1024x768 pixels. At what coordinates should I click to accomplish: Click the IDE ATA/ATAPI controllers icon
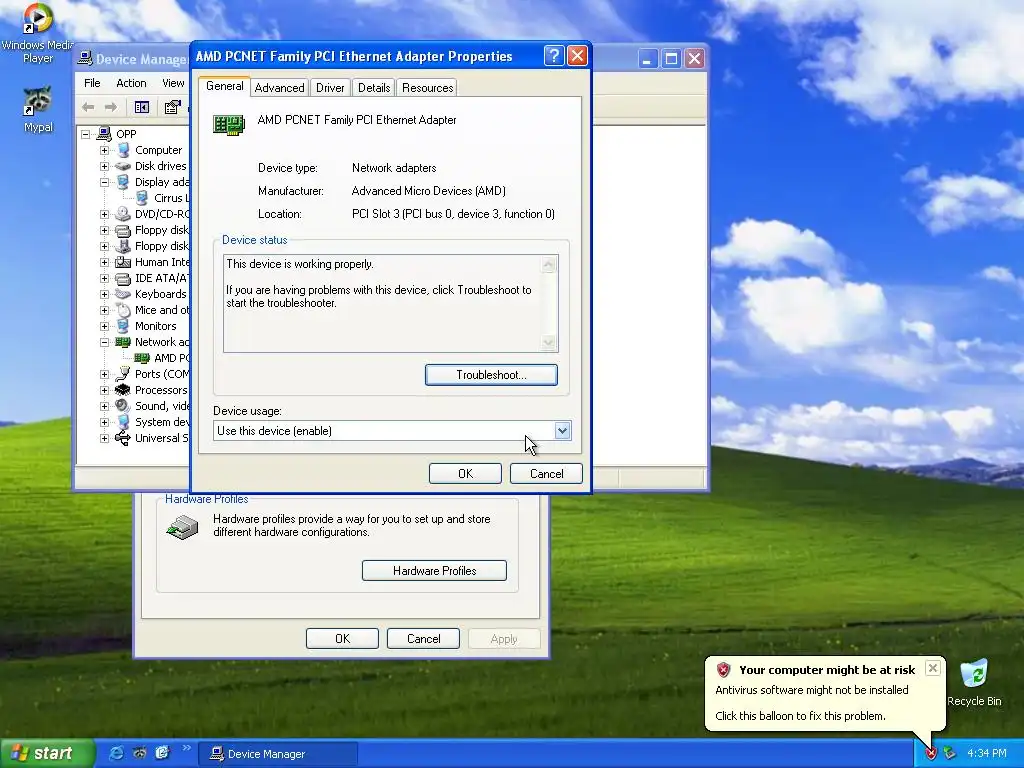(x=123, y=278)
